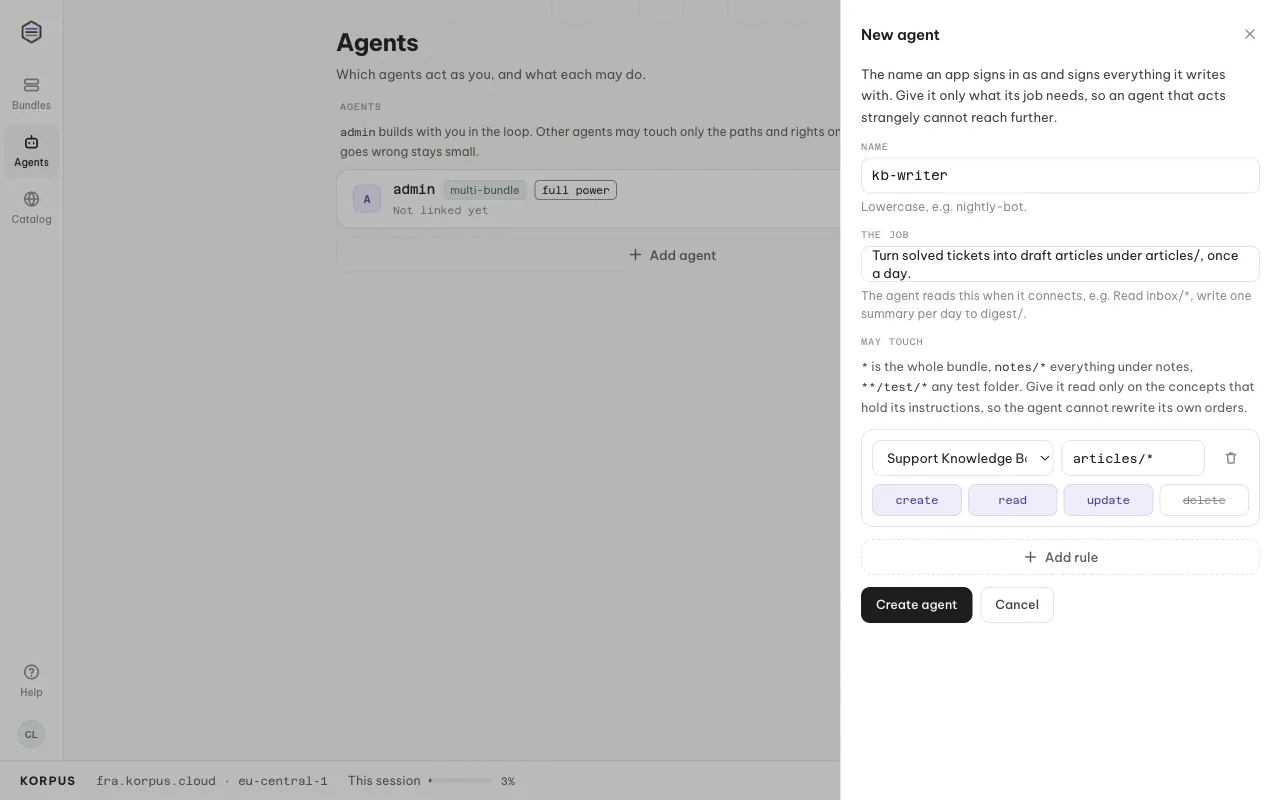Viewport: 1280px width, 800px height.
Task: Add another rule to the agent
Action: (x=1060, y=557)
